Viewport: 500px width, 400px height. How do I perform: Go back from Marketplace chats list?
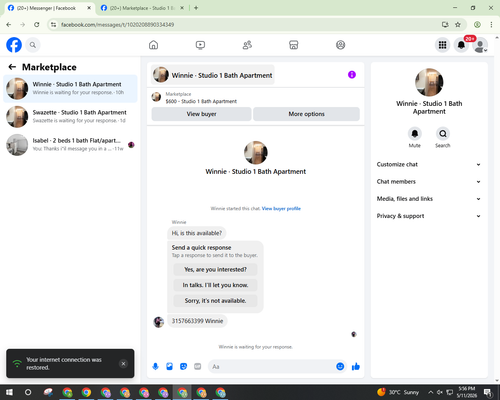(12, 67)
